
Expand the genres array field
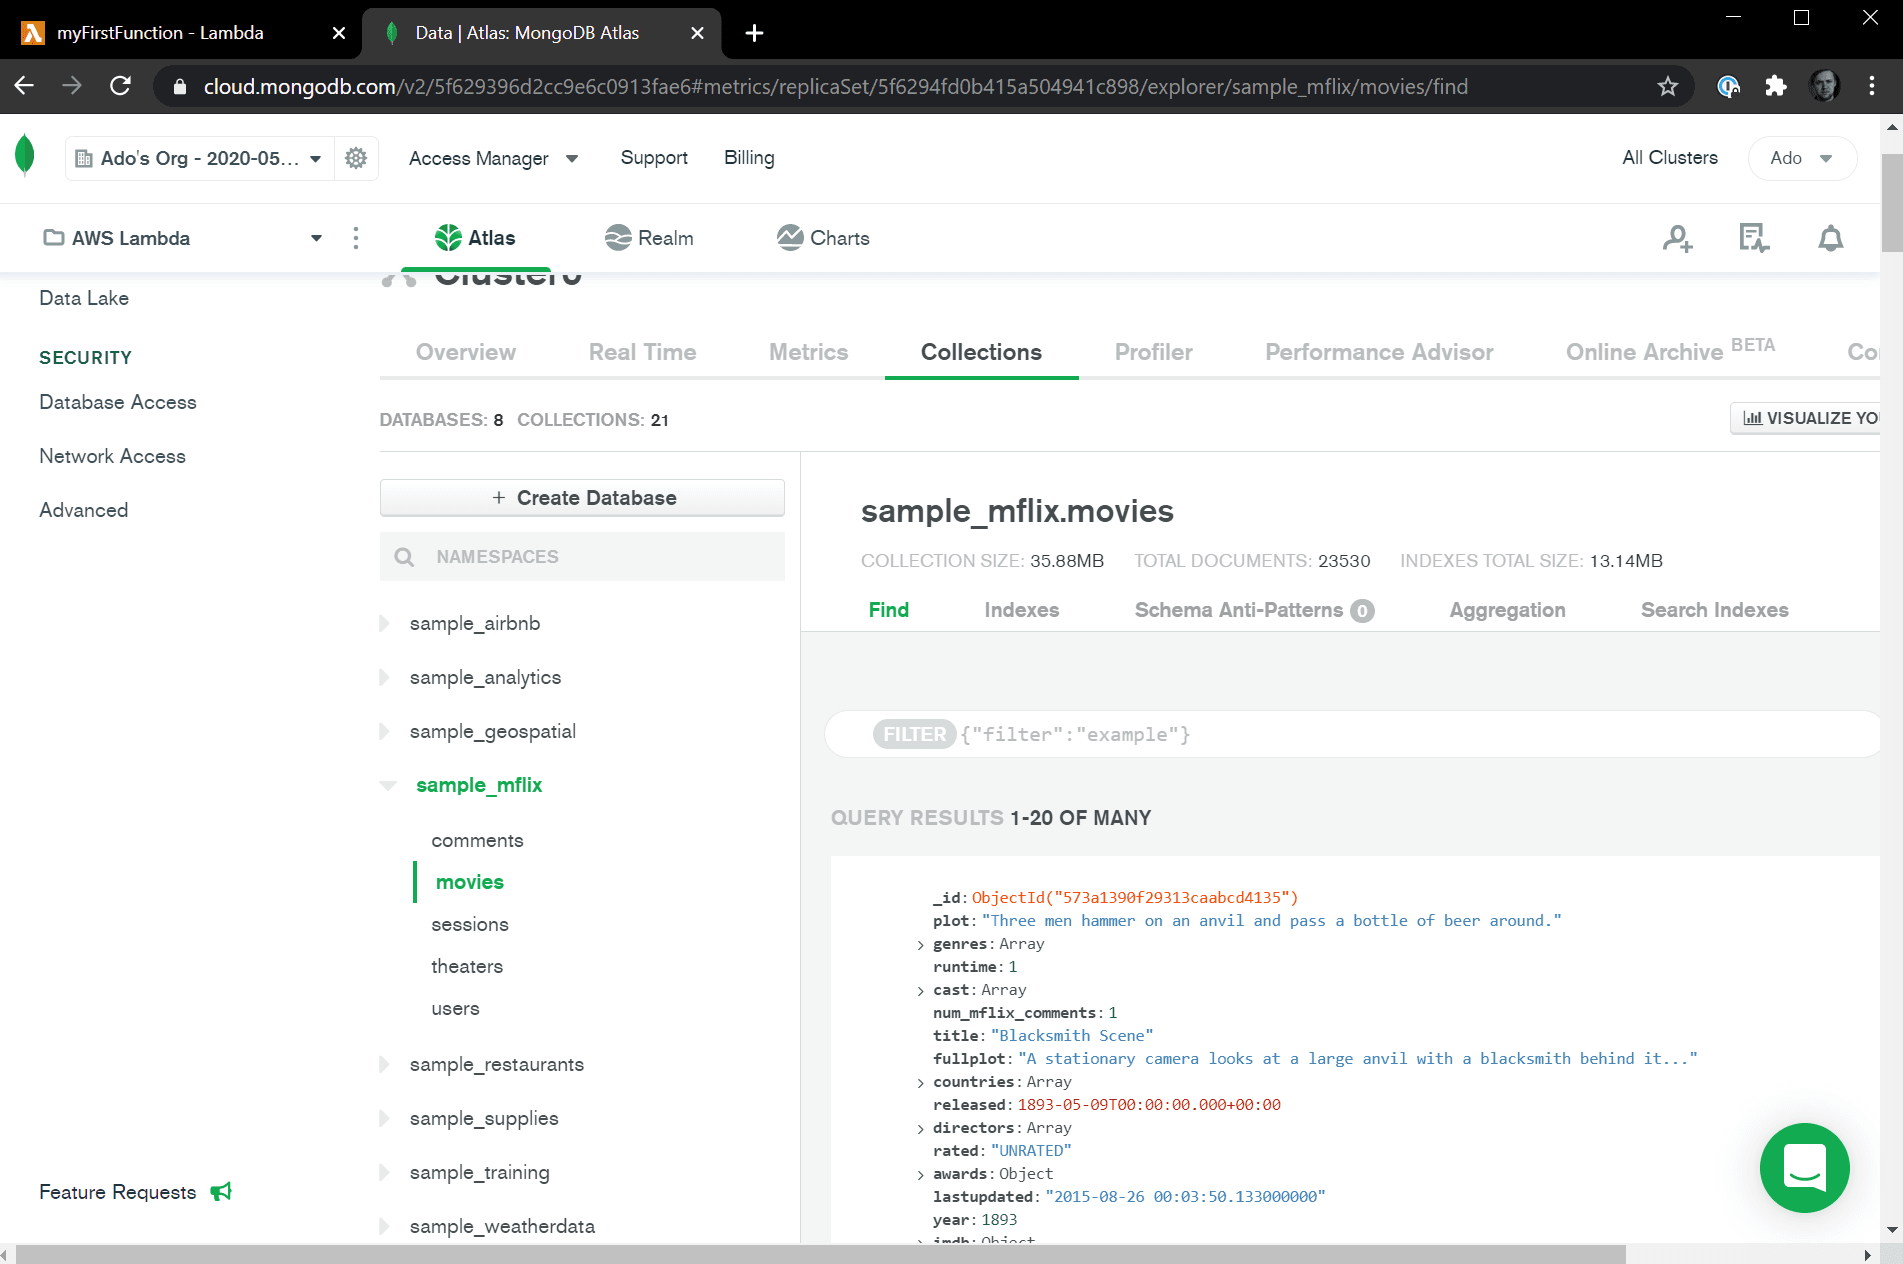[x=920, y=945]
